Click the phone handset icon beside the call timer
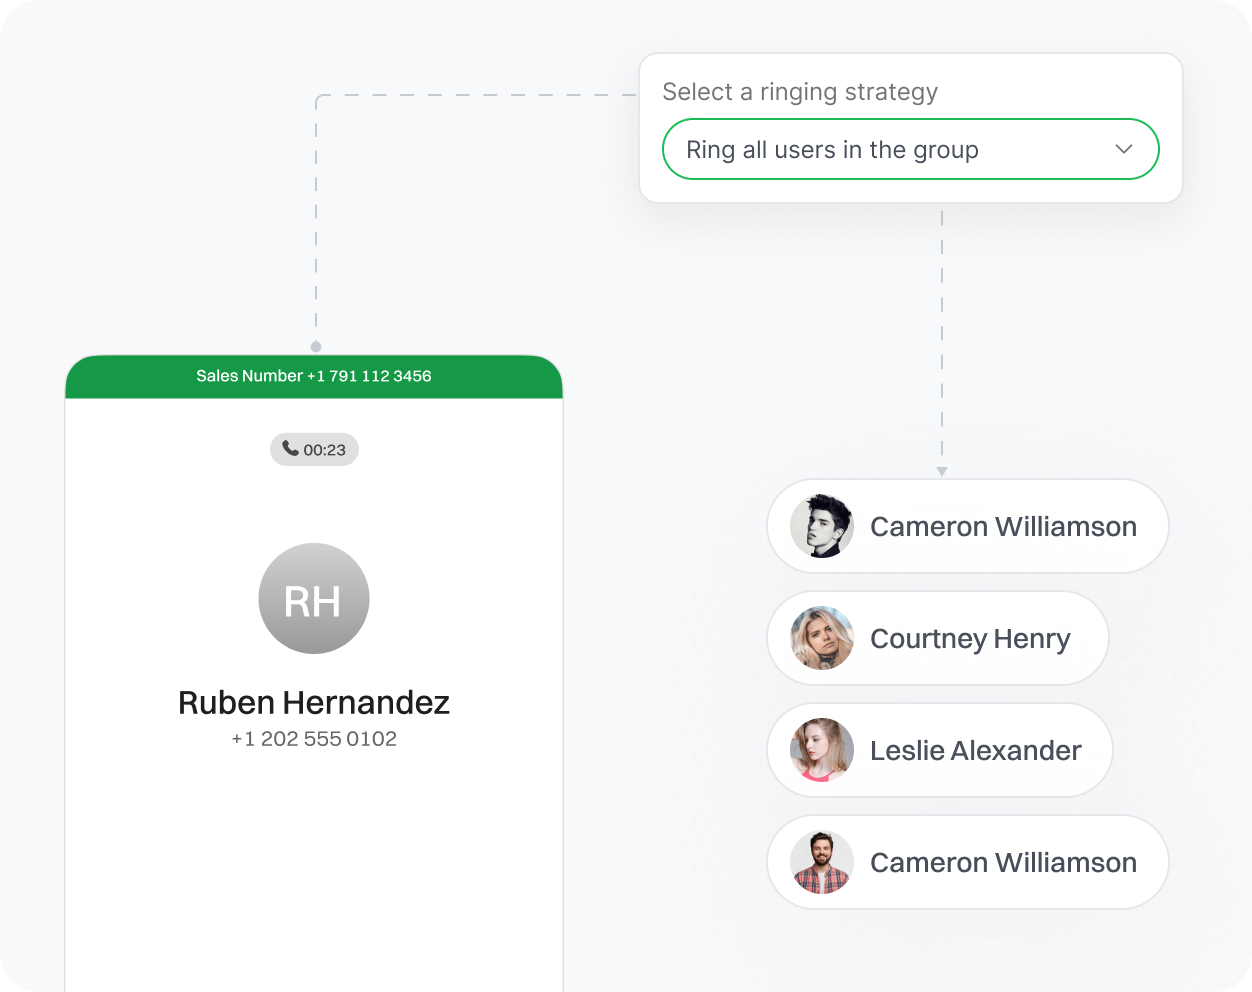This screenshot has width=1252, height=992. (x=290, y=449)
